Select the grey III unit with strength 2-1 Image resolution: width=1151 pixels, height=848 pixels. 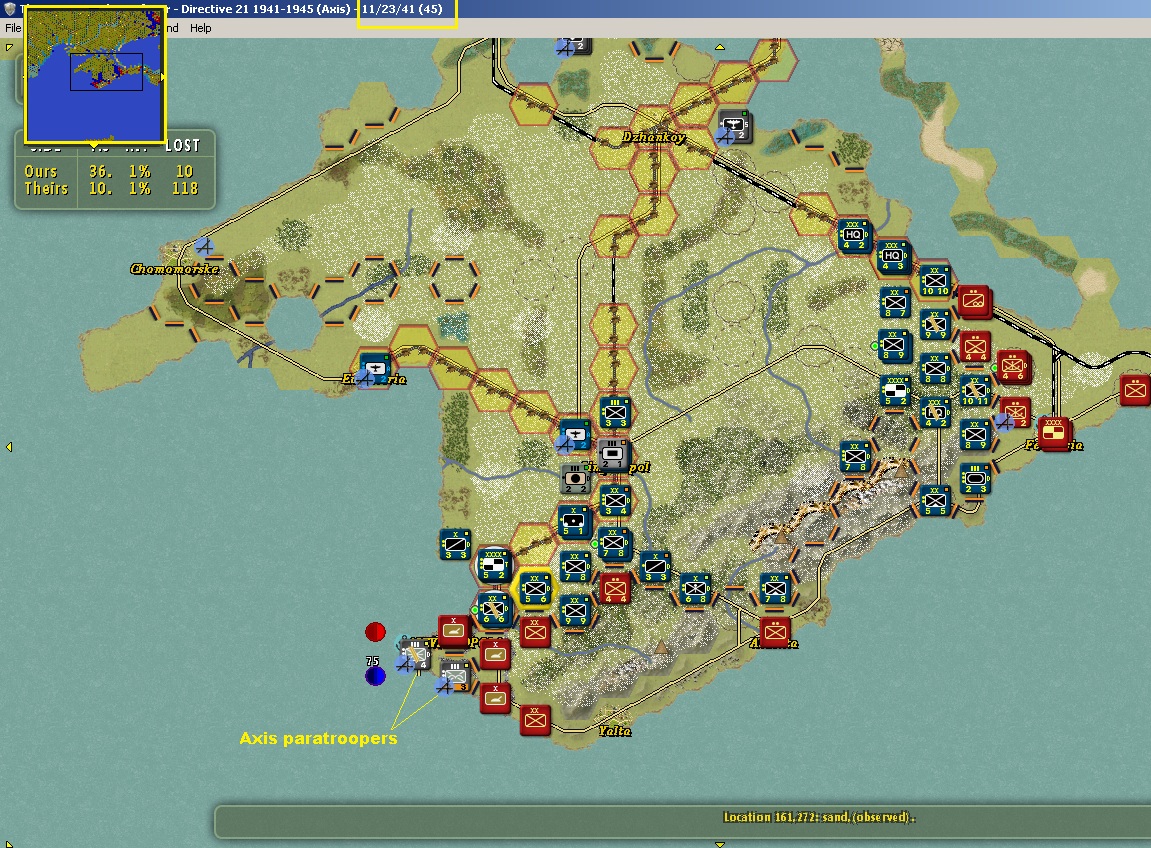[x=612, y=456]
